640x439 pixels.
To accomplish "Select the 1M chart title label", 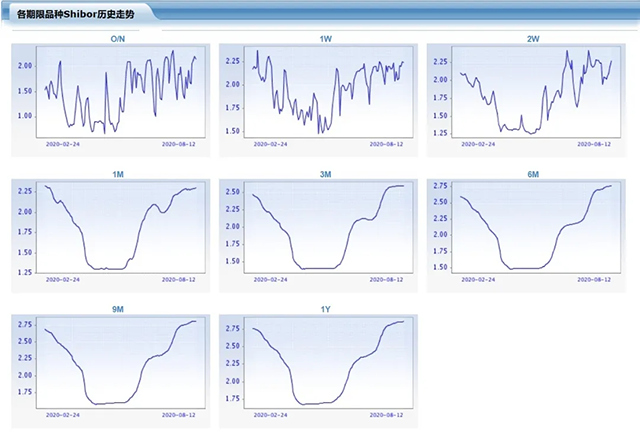I will click(x=118, y=174).
